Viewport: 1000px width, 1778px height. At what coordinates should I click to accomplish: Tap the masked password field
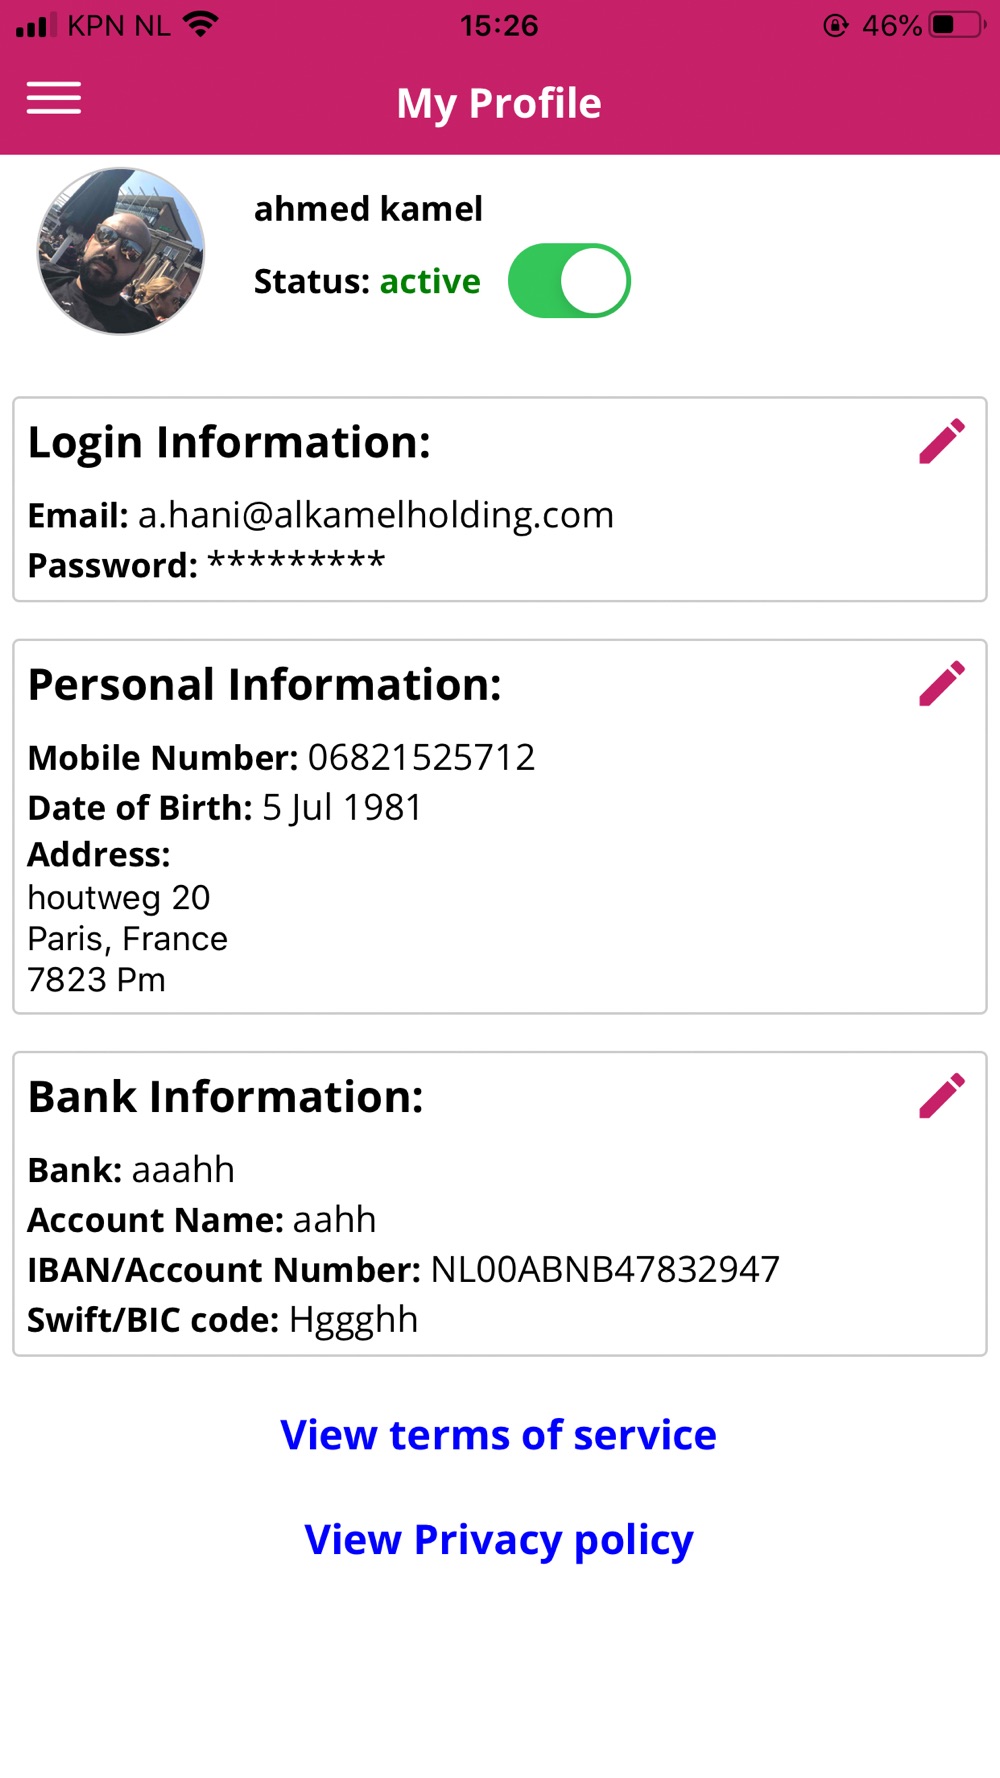[x=296, y=563]
